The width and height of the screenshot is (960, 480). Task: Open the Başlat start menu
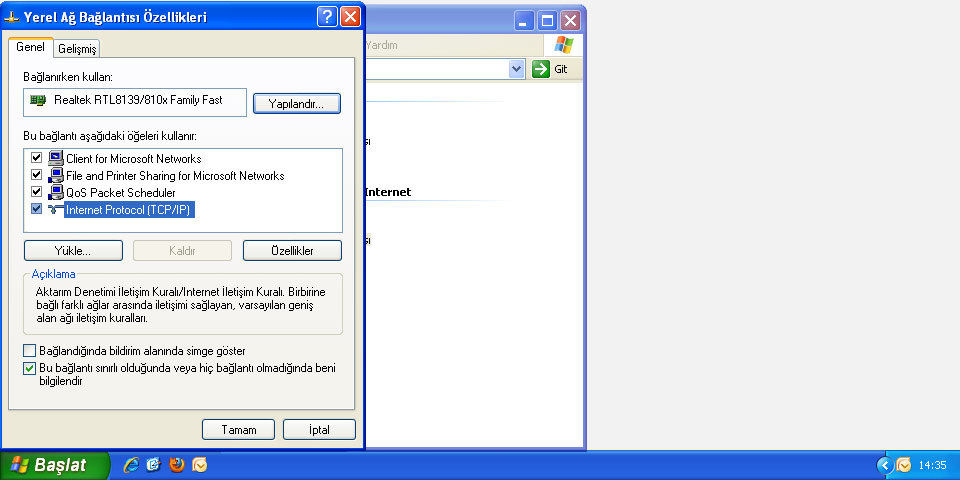(x=55, y=465)
